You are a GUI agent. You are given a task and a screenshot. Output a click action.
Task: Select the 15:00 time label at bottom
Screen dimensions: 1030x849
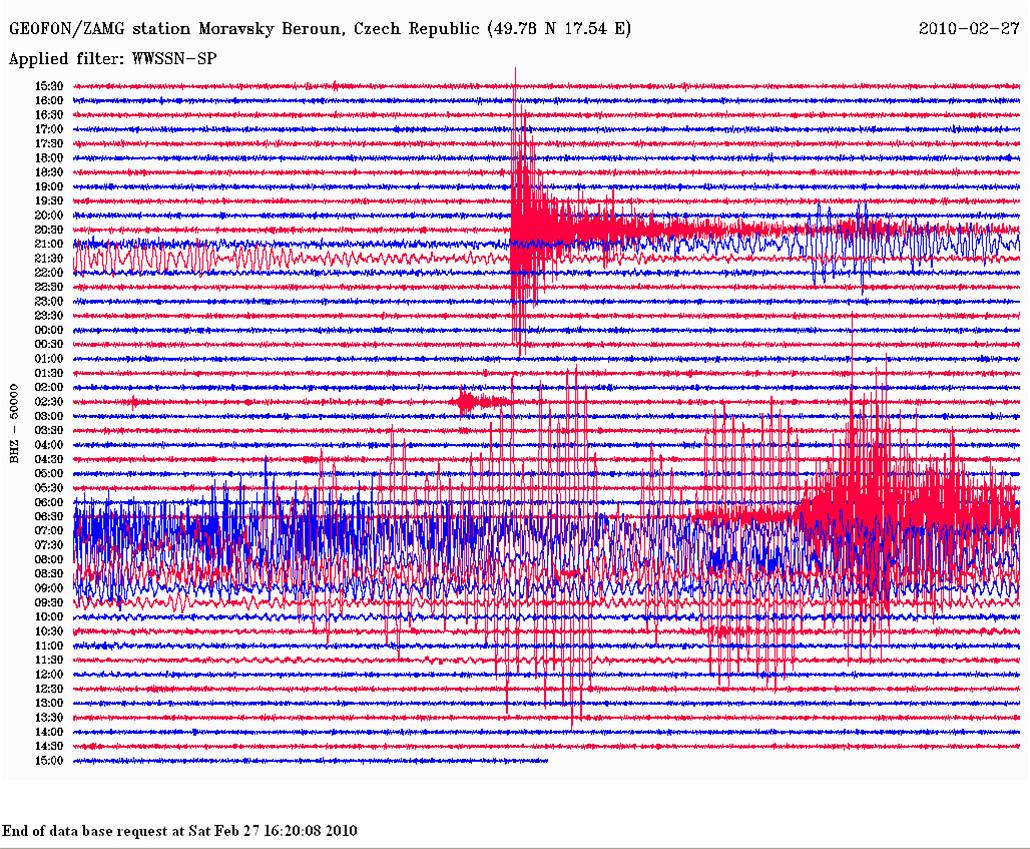pyautogui.click(x=50, y=760)
